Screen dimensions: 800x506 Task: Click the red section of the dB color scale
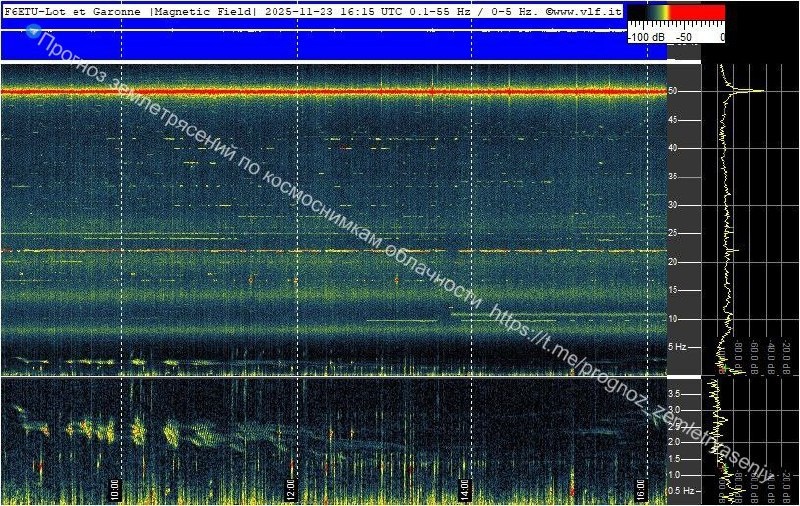coord(697,12)
